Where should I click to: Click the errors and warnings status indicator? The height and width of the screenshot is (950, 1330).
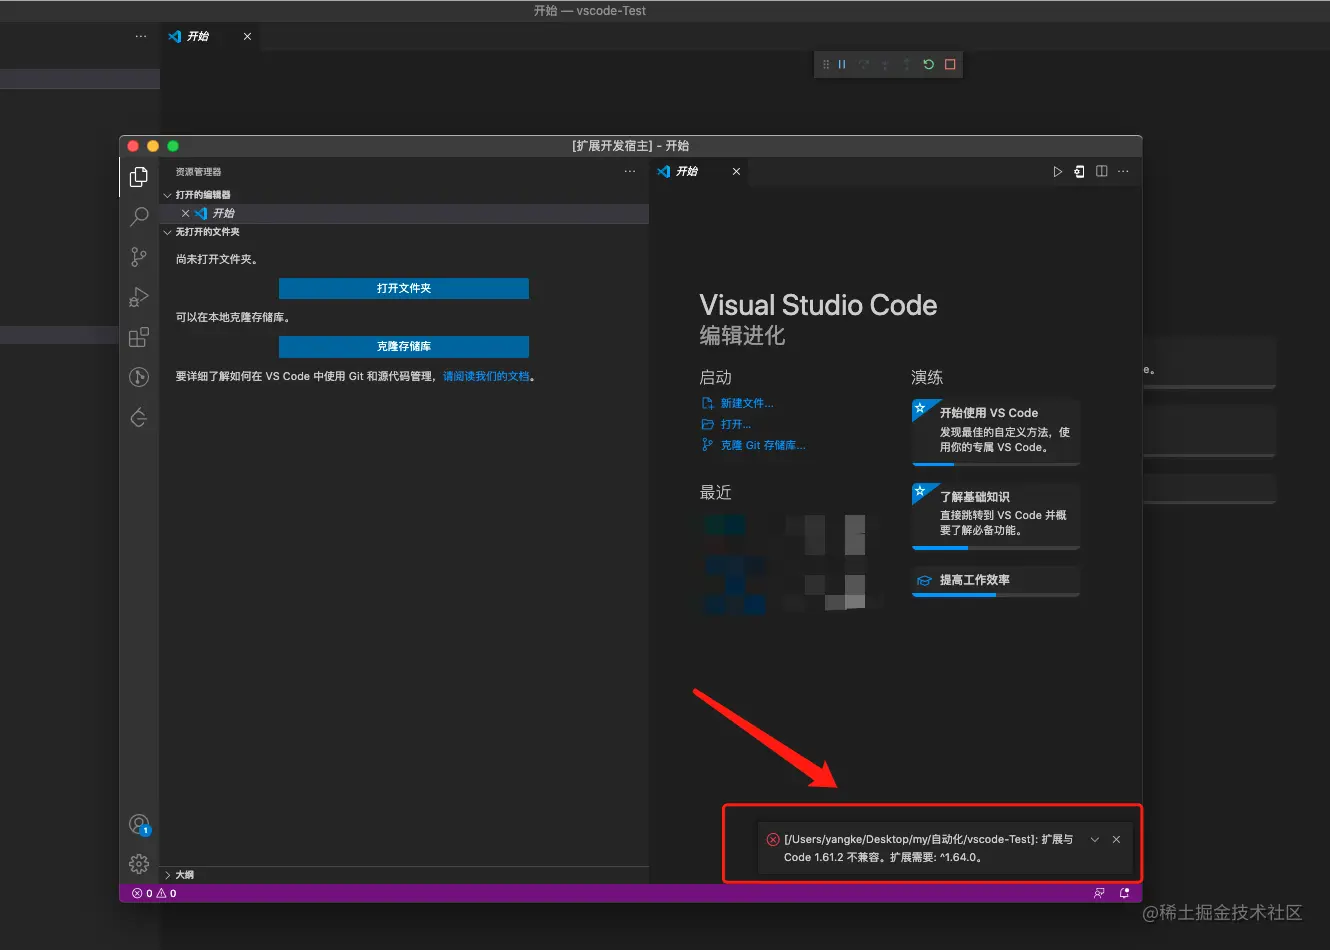pyautogui.click(x=154, y=894)
